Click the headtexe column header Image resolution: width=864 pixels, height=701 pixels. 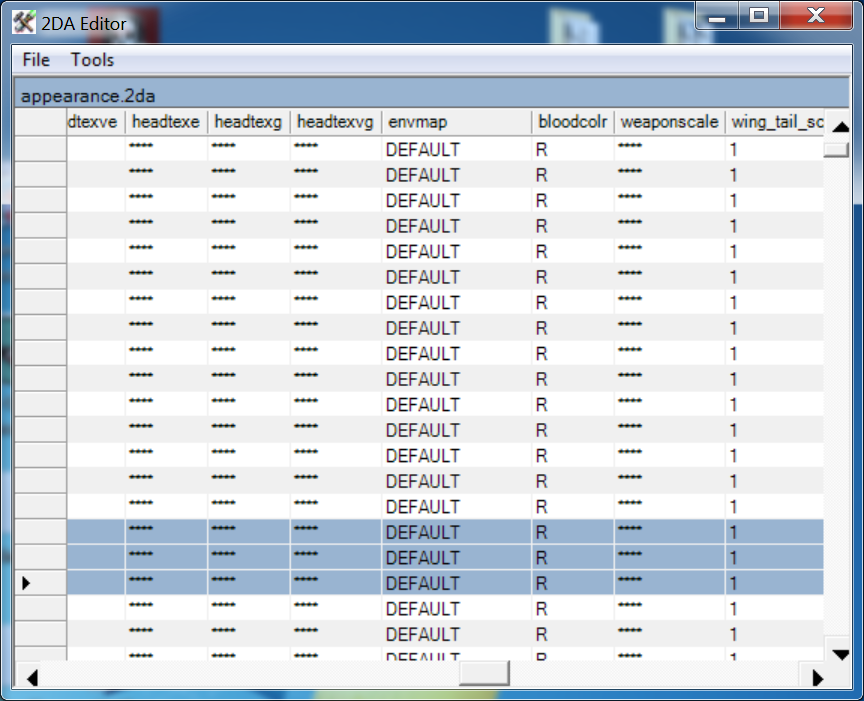[166, 122]
